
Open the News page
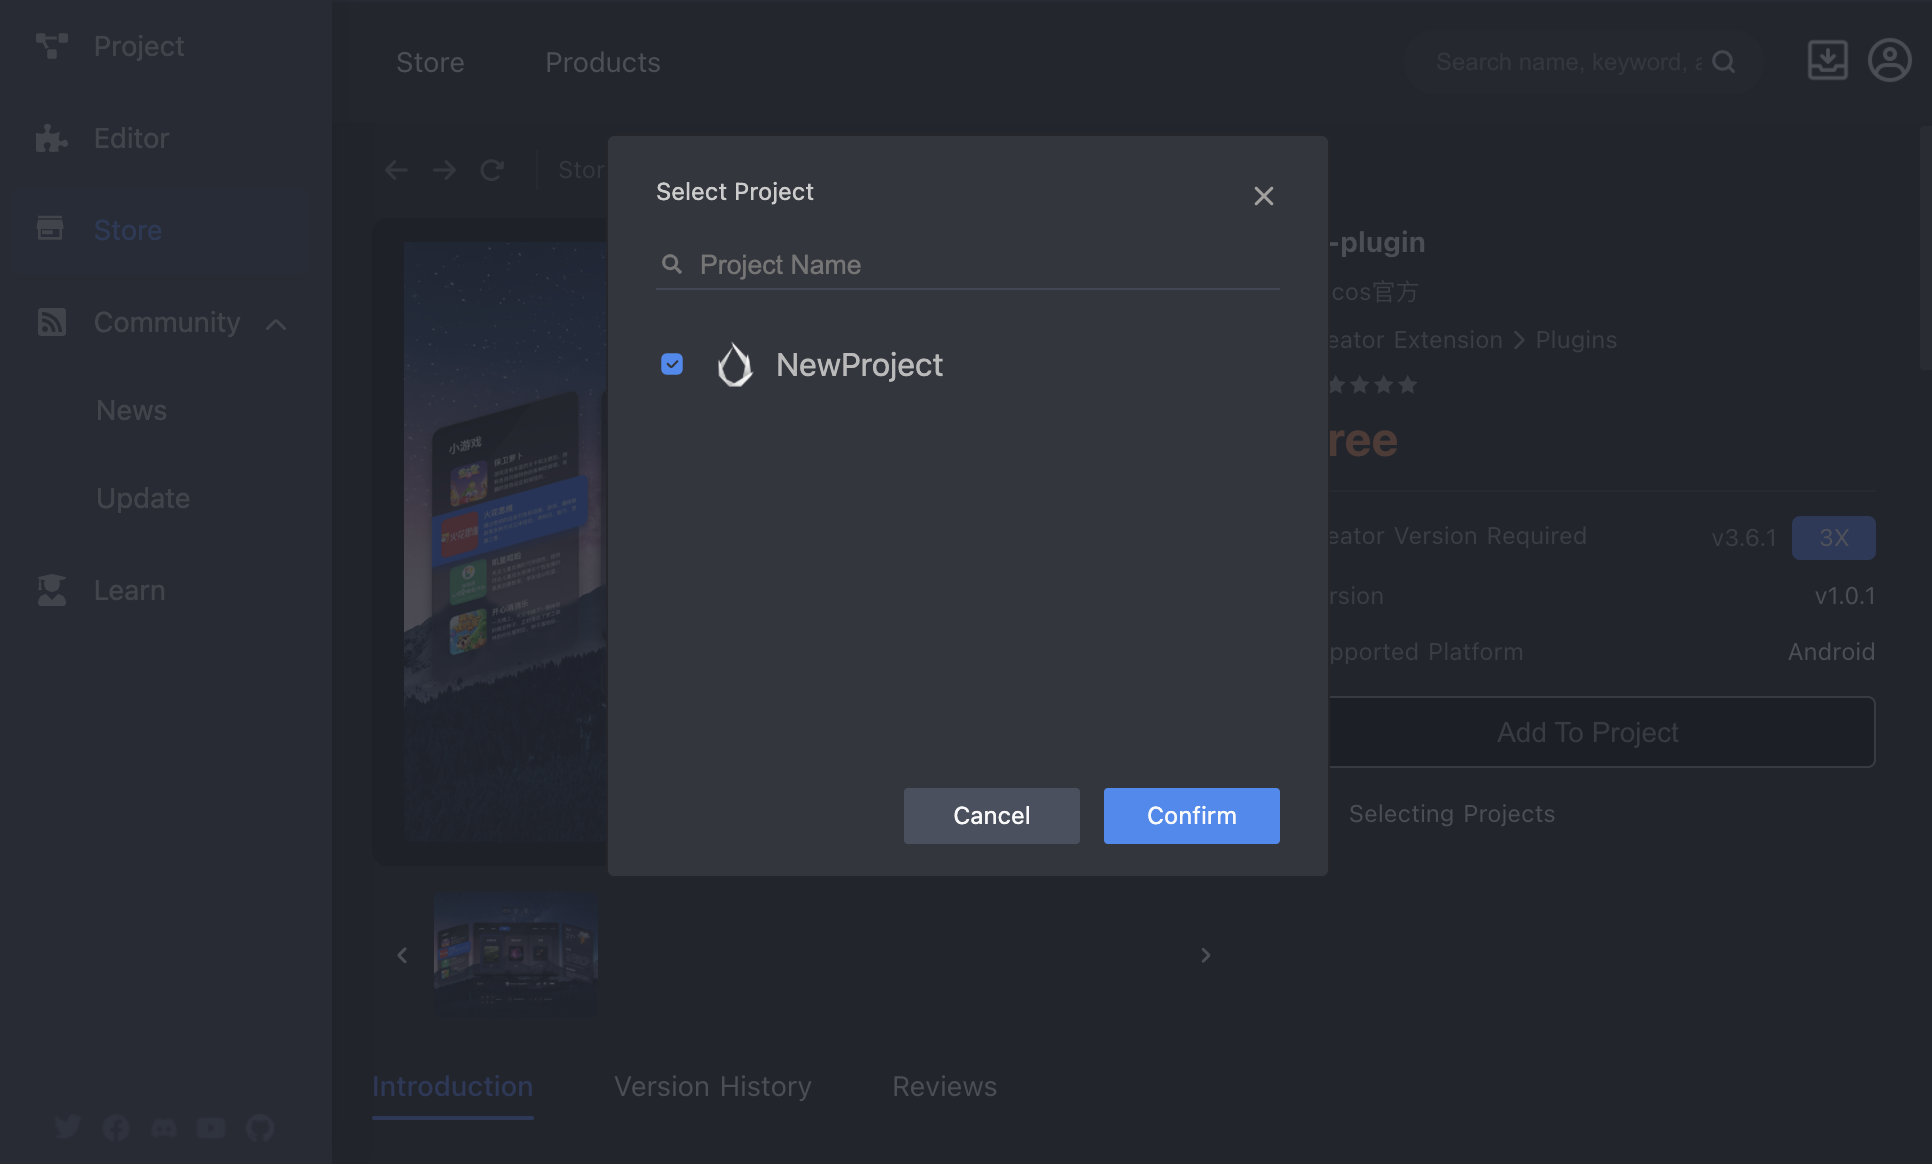(131, 410)
